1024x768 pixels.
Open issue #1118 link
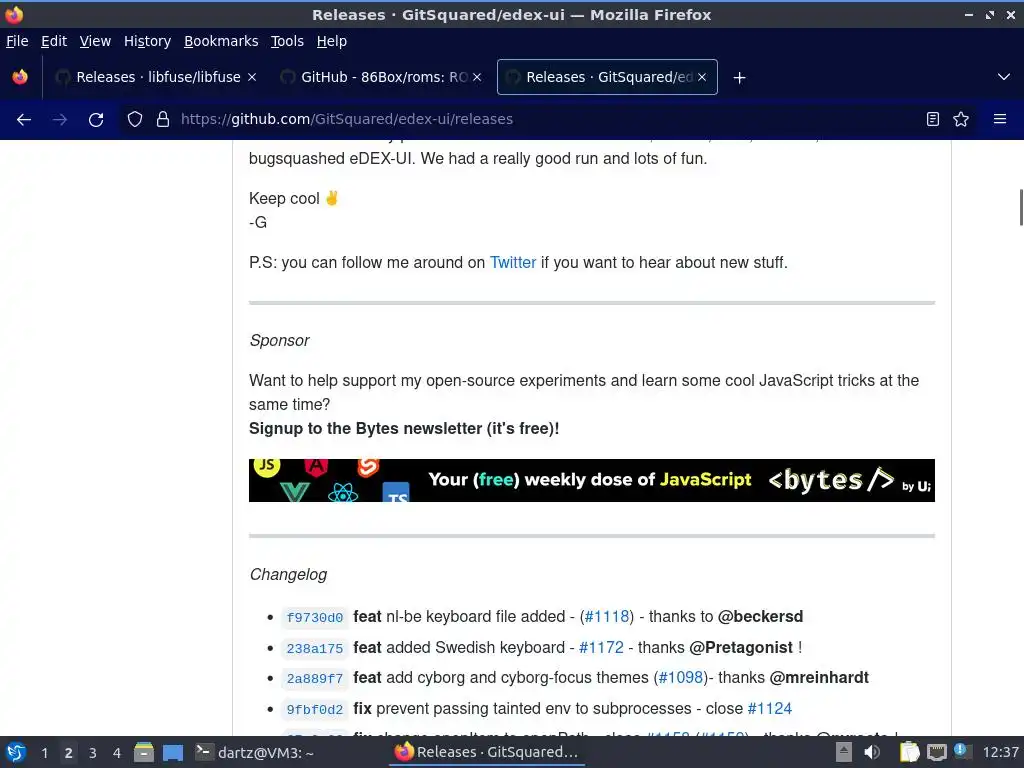tap(607, 616)
